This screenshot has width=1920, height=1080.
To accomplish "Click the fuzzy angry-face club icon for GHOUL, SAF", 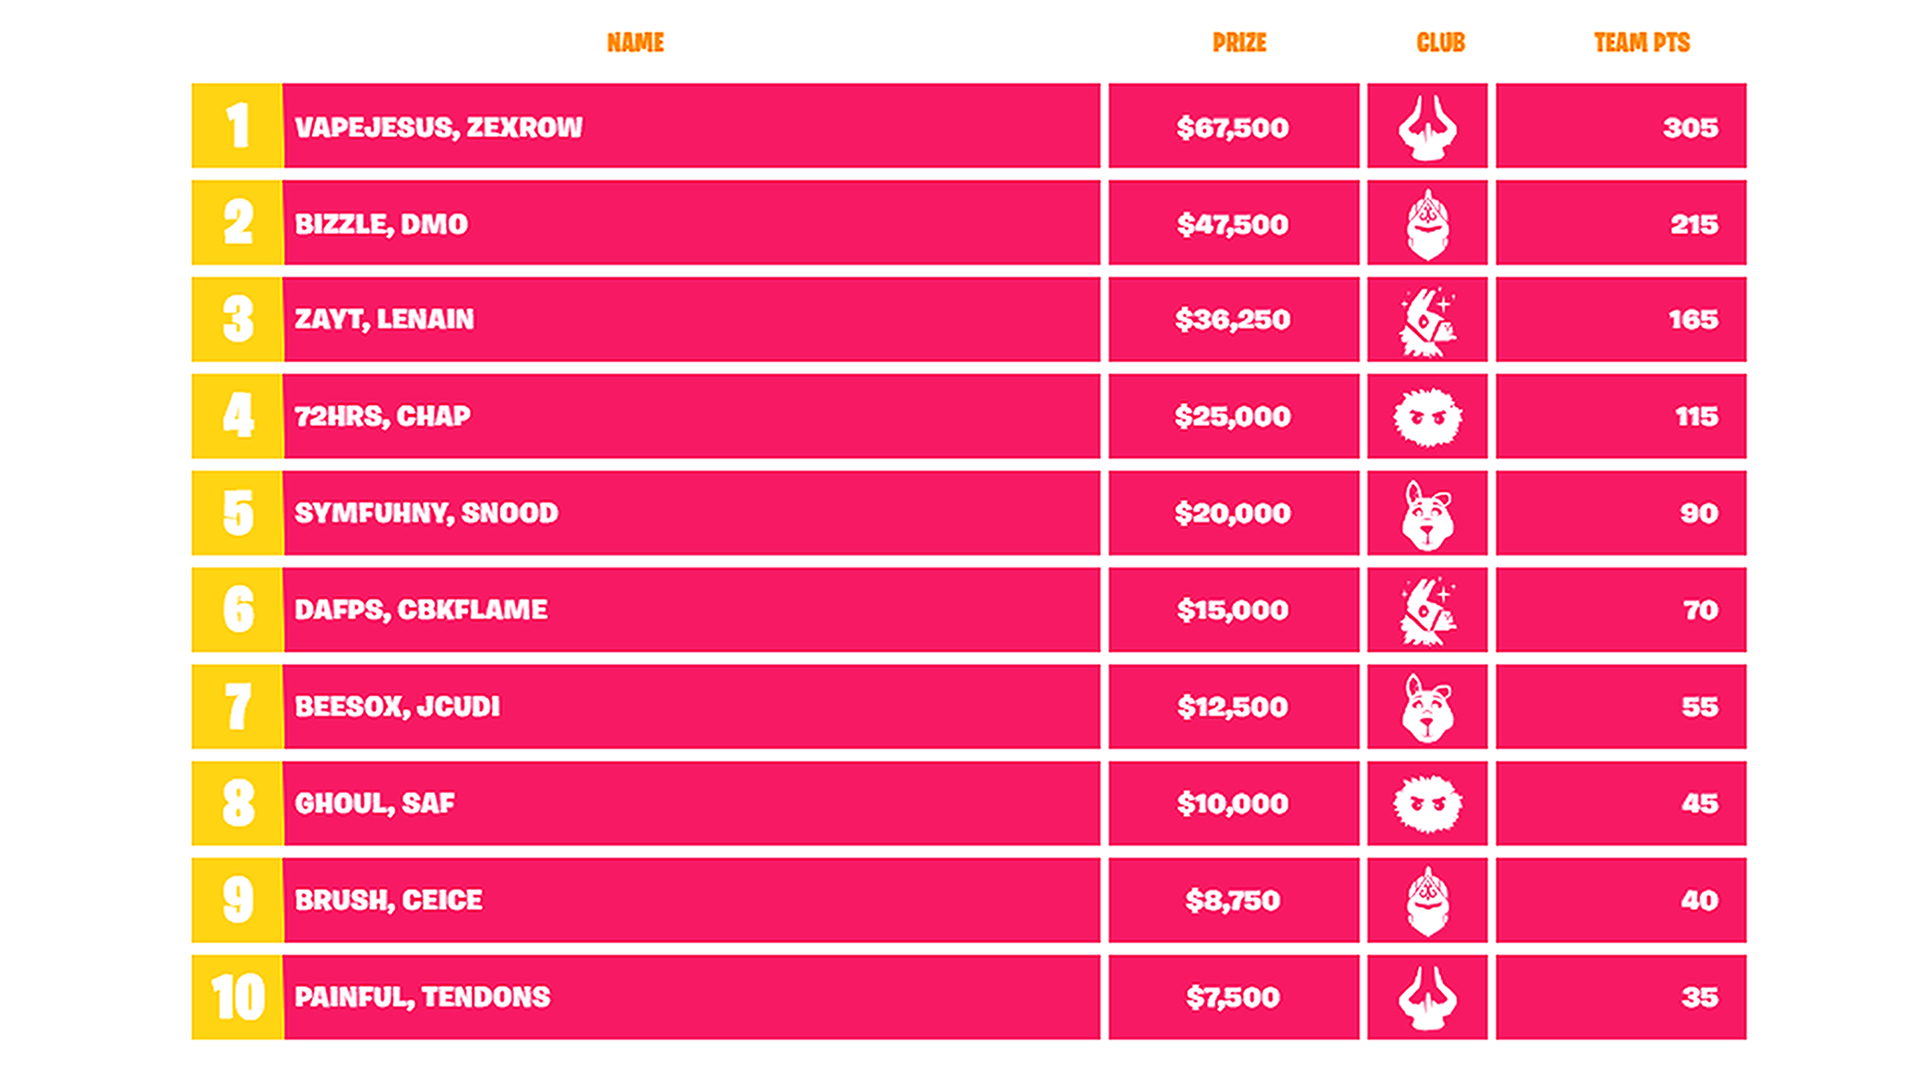I will coord(1427,804).
